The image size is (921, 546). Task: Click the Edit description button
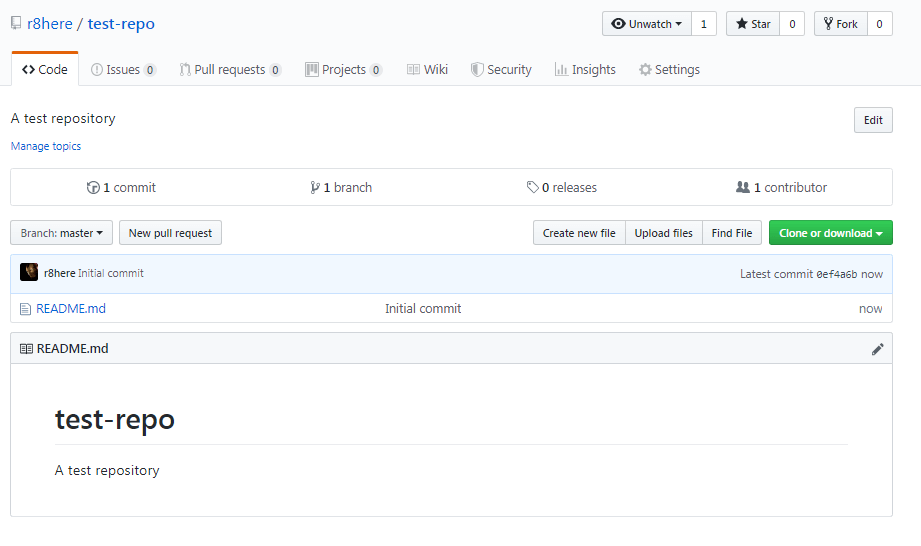[x=873, y=120]
